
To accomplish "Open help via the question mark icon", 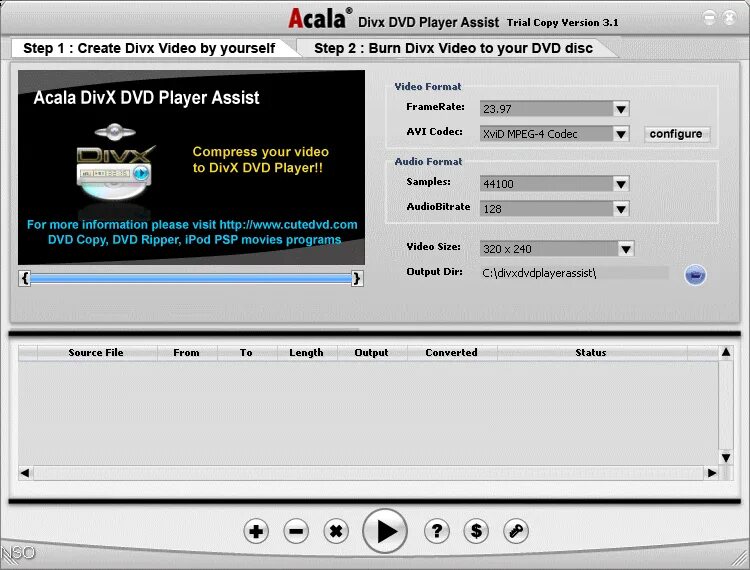I will click(436, 531).
